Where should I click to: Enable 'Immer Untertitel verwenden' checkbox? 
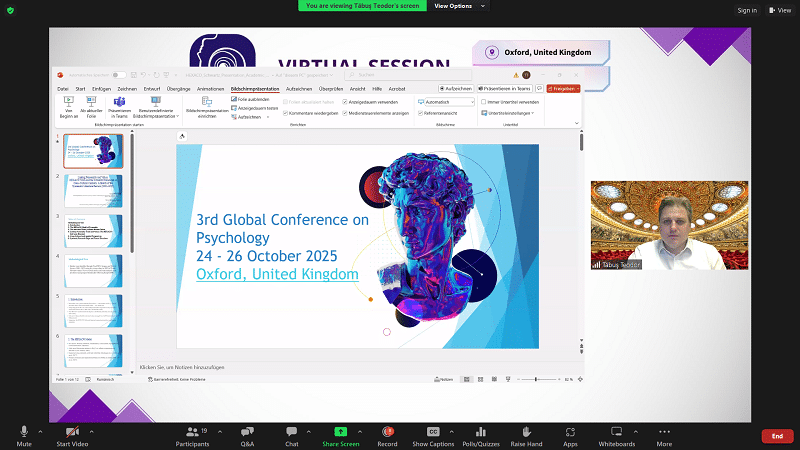(484, 101)
